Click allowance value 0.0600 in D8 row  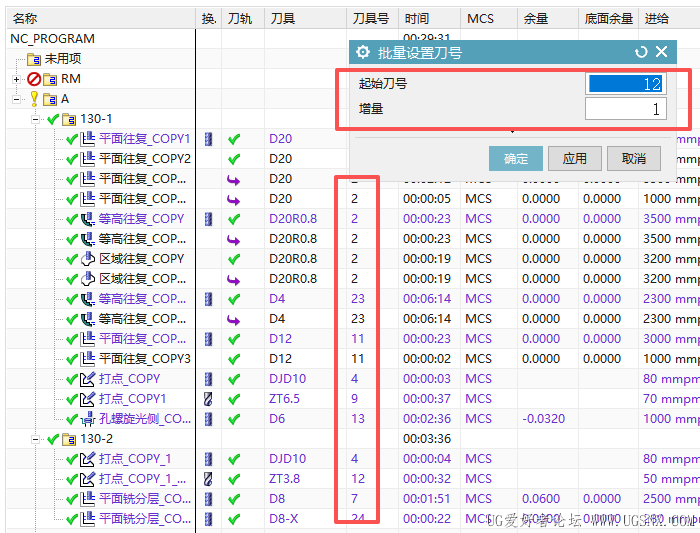click(x=541, y=499)
